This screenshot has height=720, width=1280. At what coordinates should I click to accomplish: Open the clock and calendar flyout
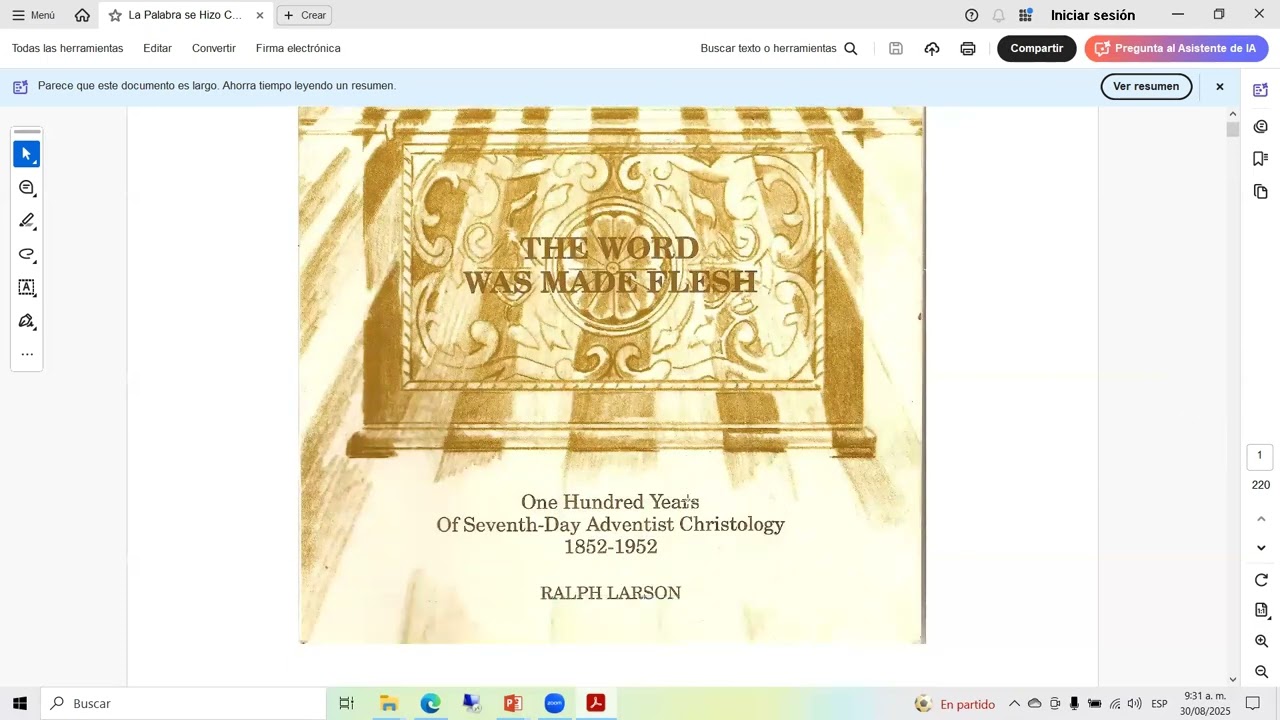pyautogui.click(x=1205, y=704)
